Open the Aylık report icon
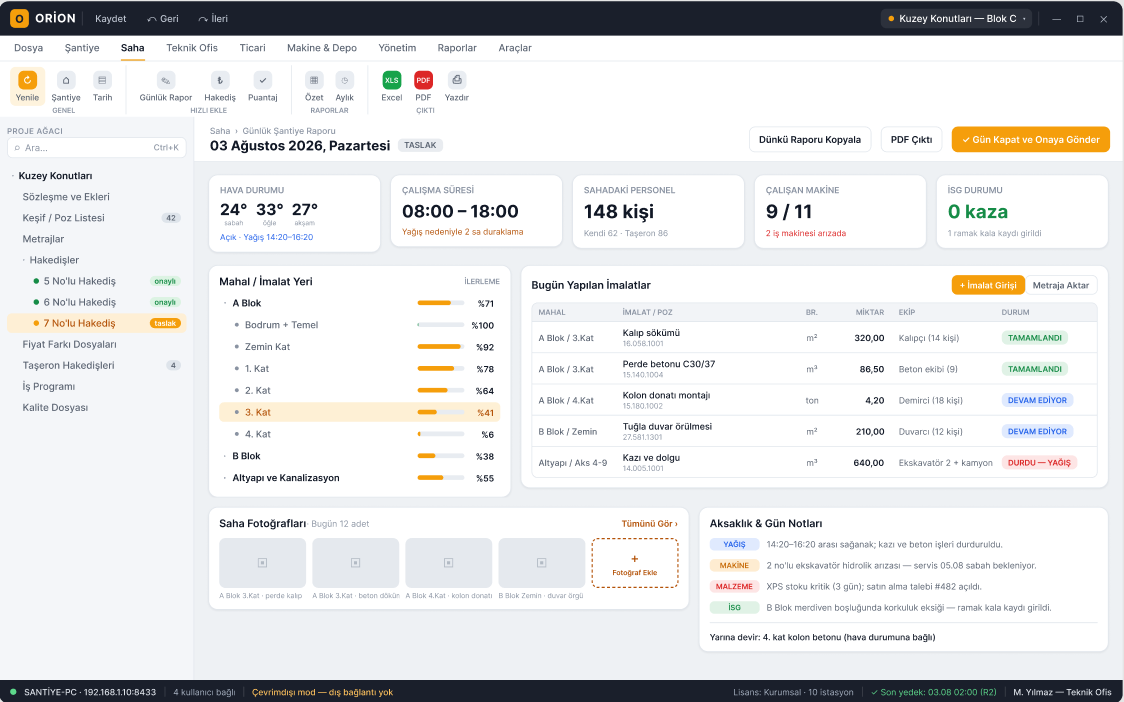The width and height of the screenshot is (1124, 702). coord(345,80)
